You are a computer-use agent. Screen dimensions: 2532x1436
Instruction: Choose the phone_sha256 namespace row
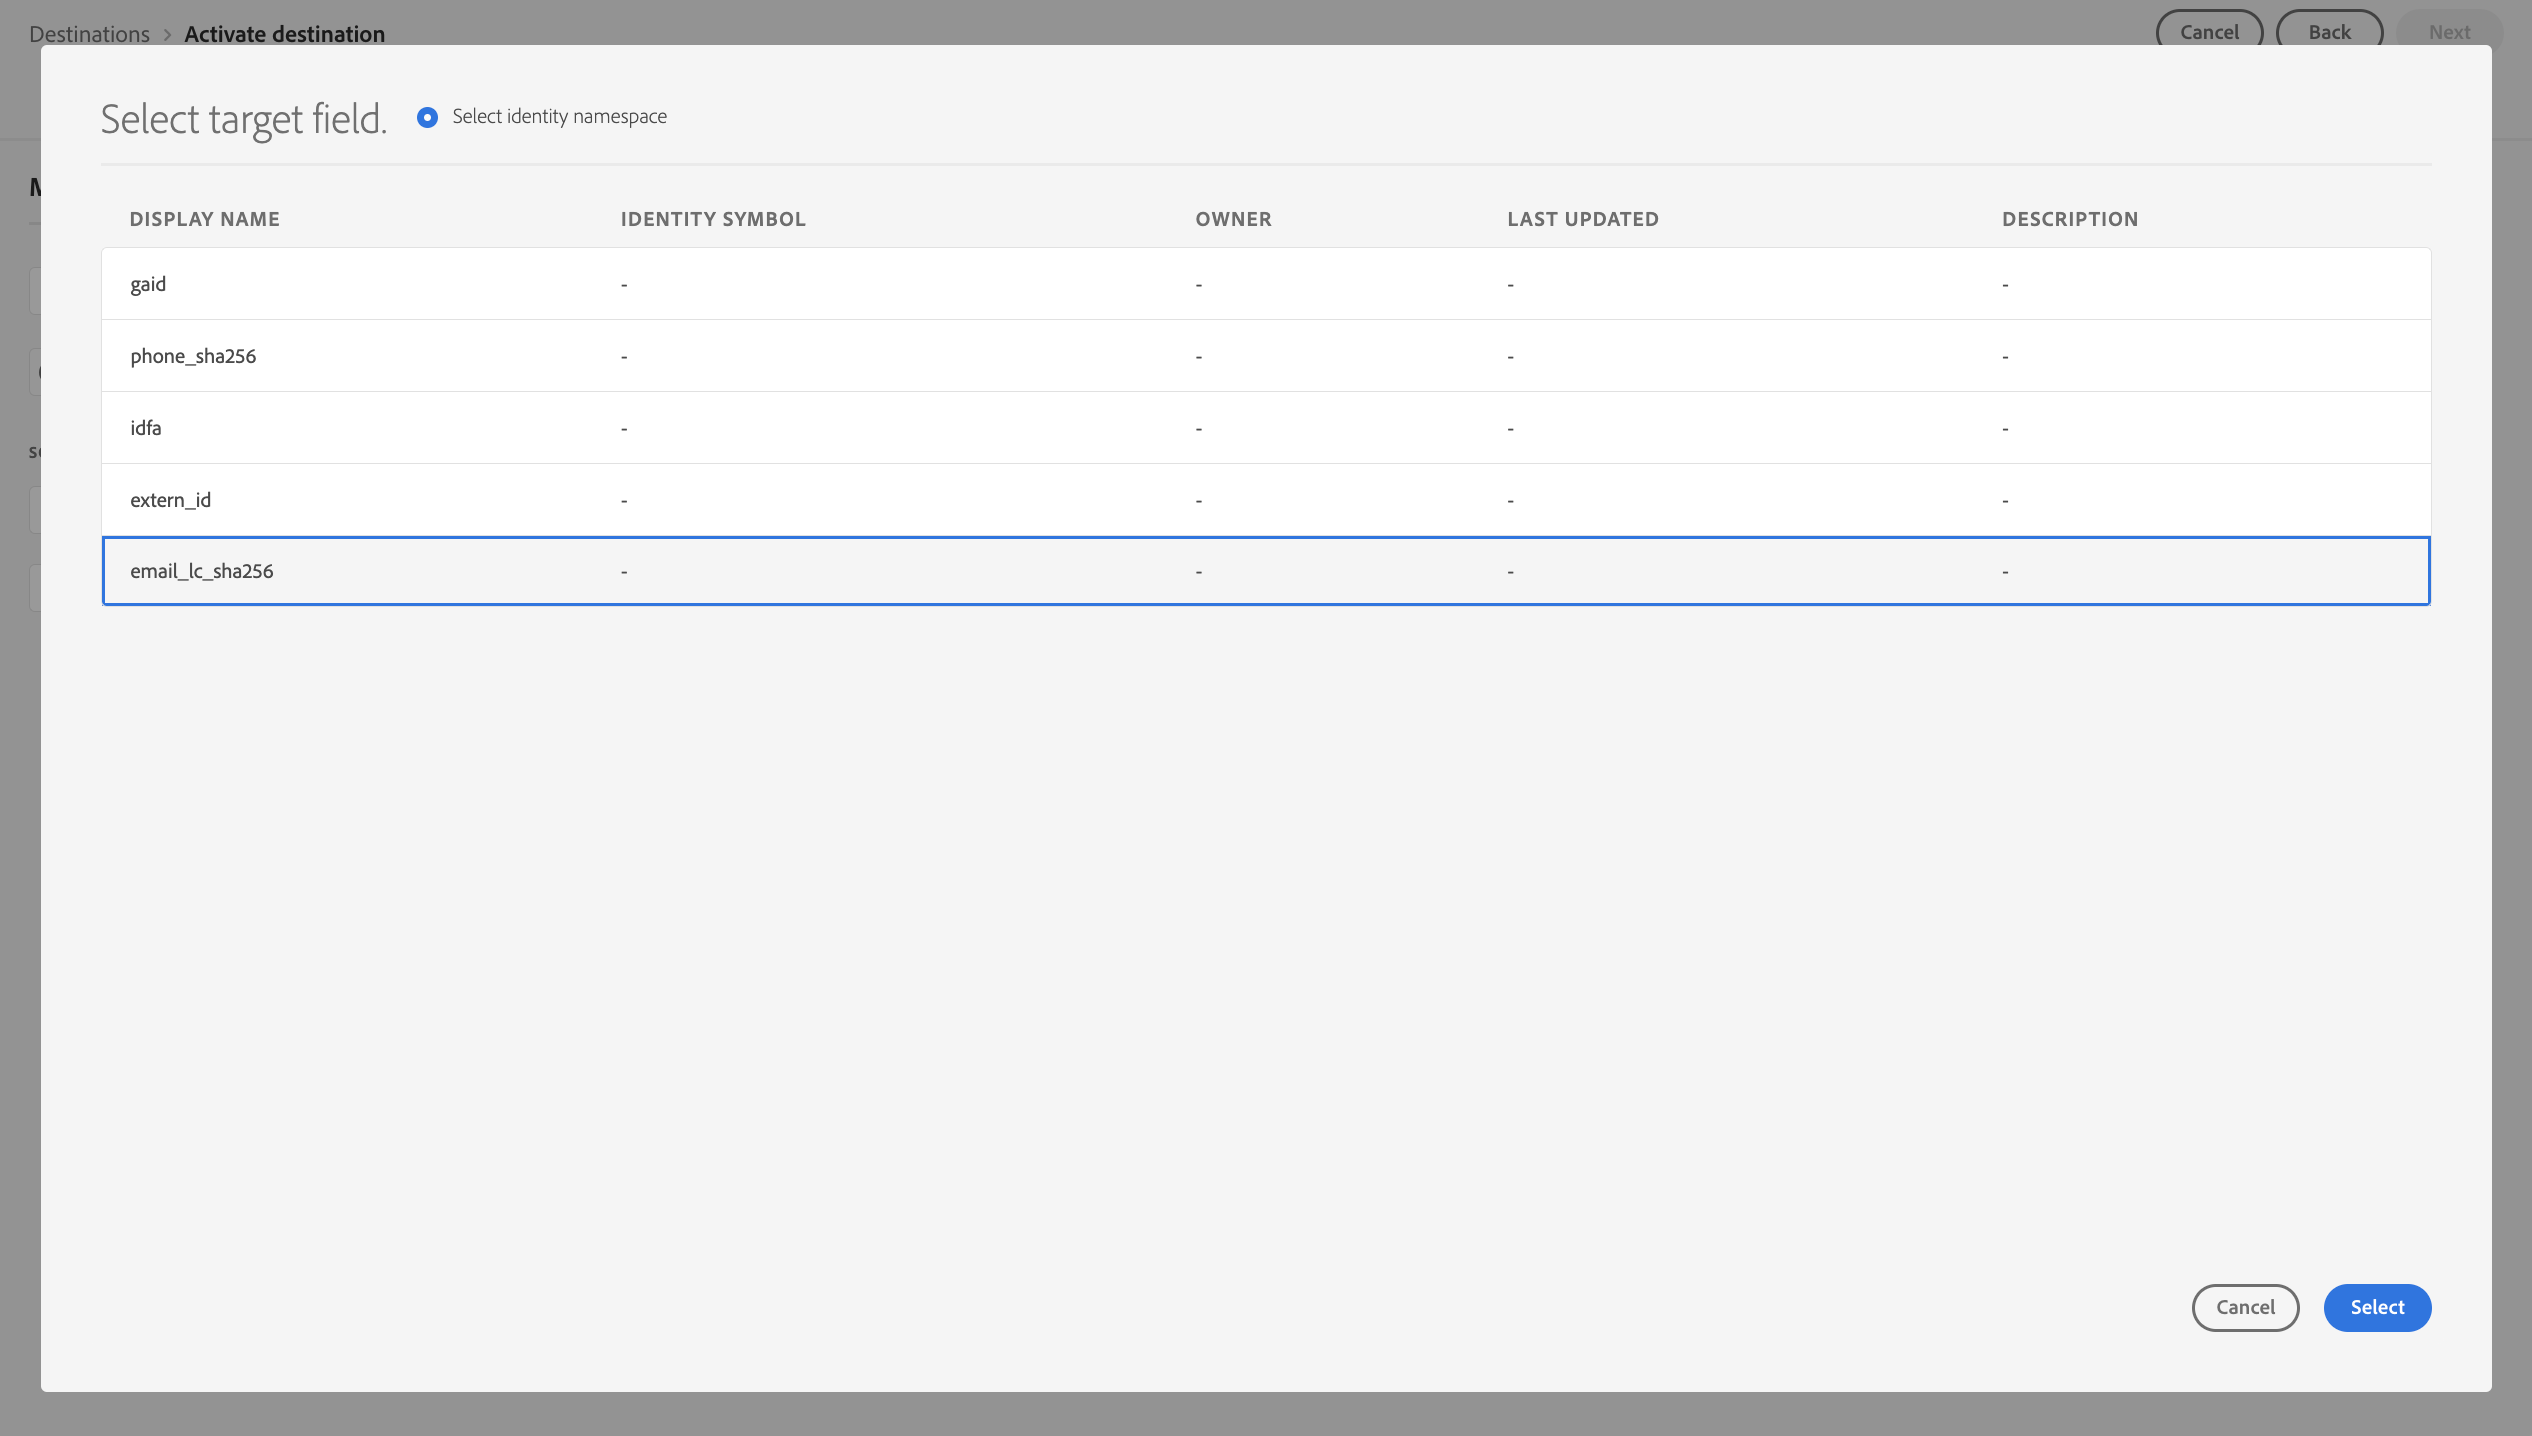pos(1266,356)
